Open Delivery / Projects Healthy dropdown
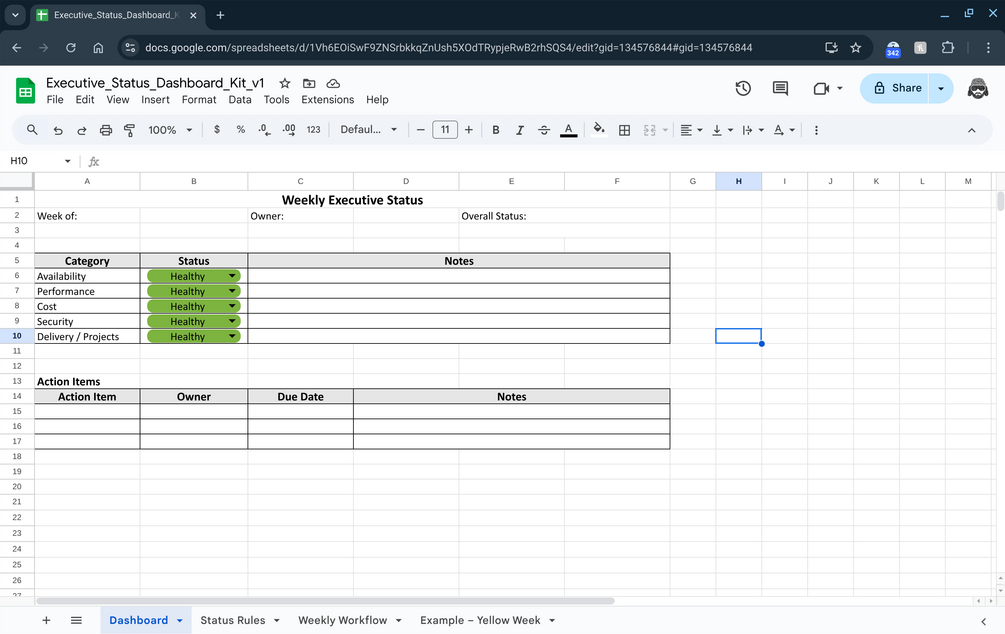1005x634 pixels. click(194, 337)
